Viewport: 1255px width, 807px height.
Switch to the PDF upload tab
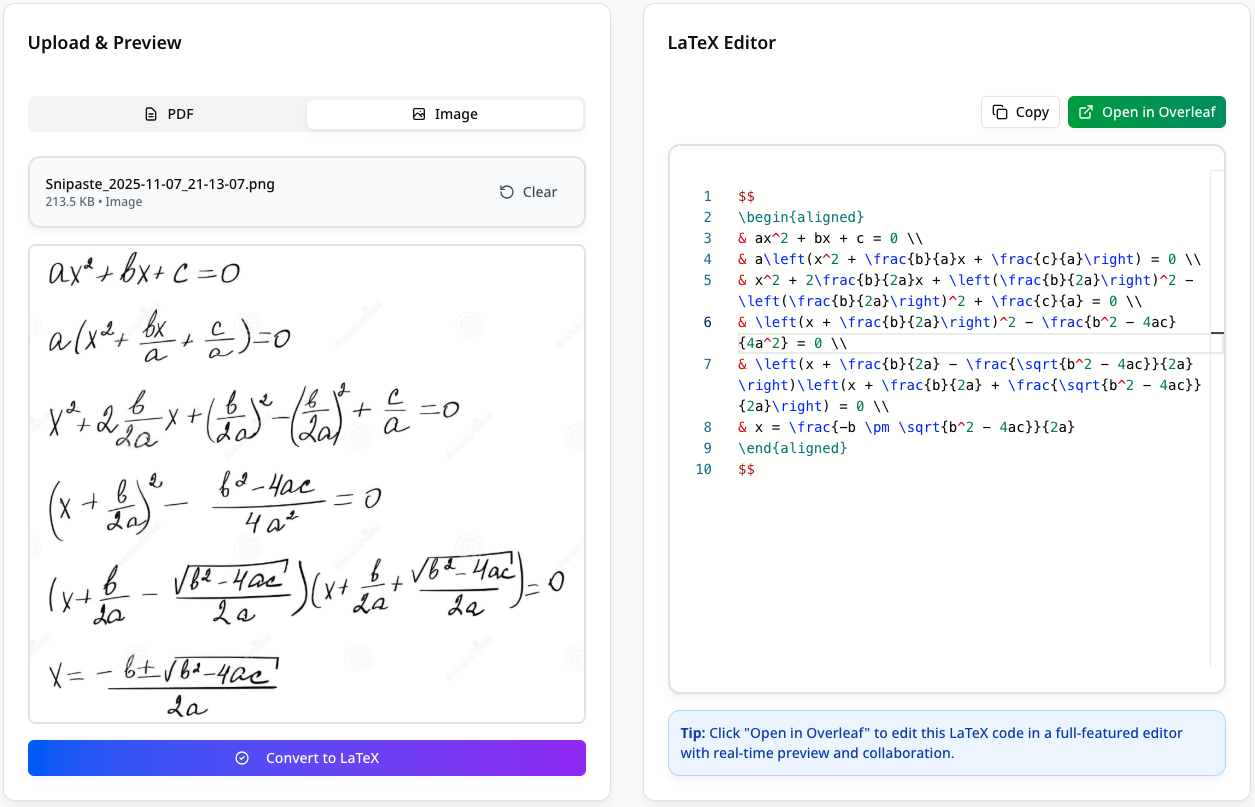click(168, 114)
